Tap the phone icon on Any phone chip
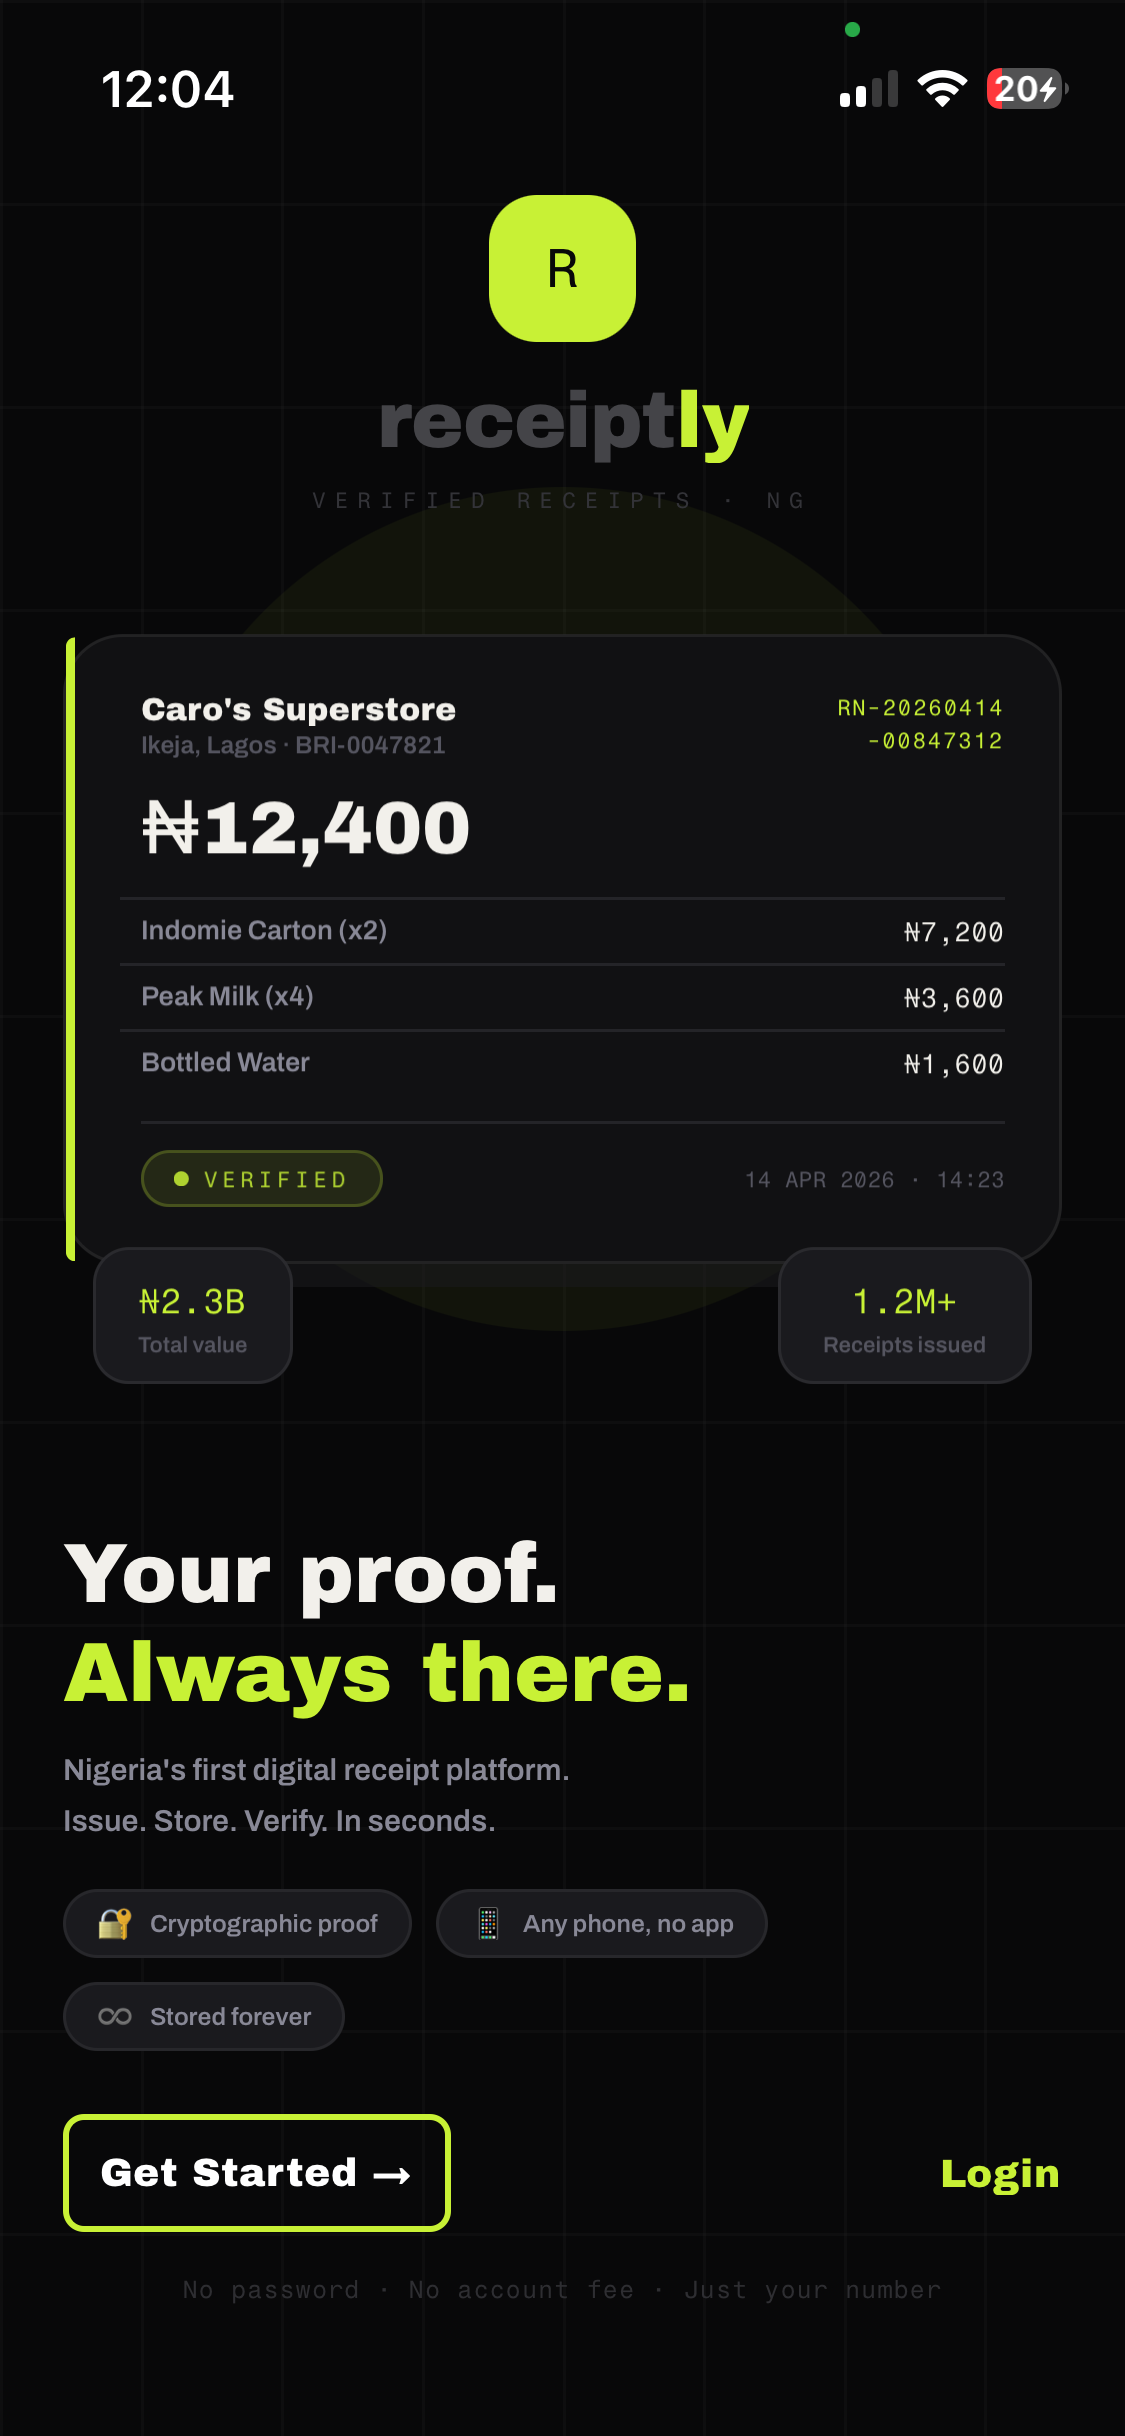The width and height of the screenshot is (1125, 2436). coord(488,1923)
